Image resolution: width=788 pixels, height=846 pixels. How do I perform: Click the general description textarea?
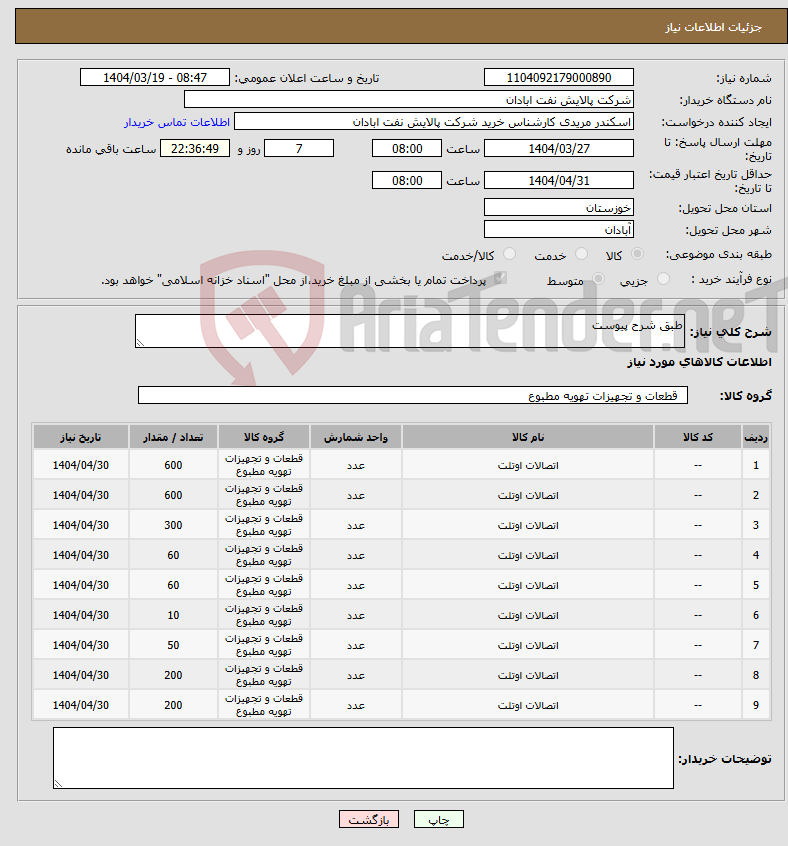click(x=410, y=331)
